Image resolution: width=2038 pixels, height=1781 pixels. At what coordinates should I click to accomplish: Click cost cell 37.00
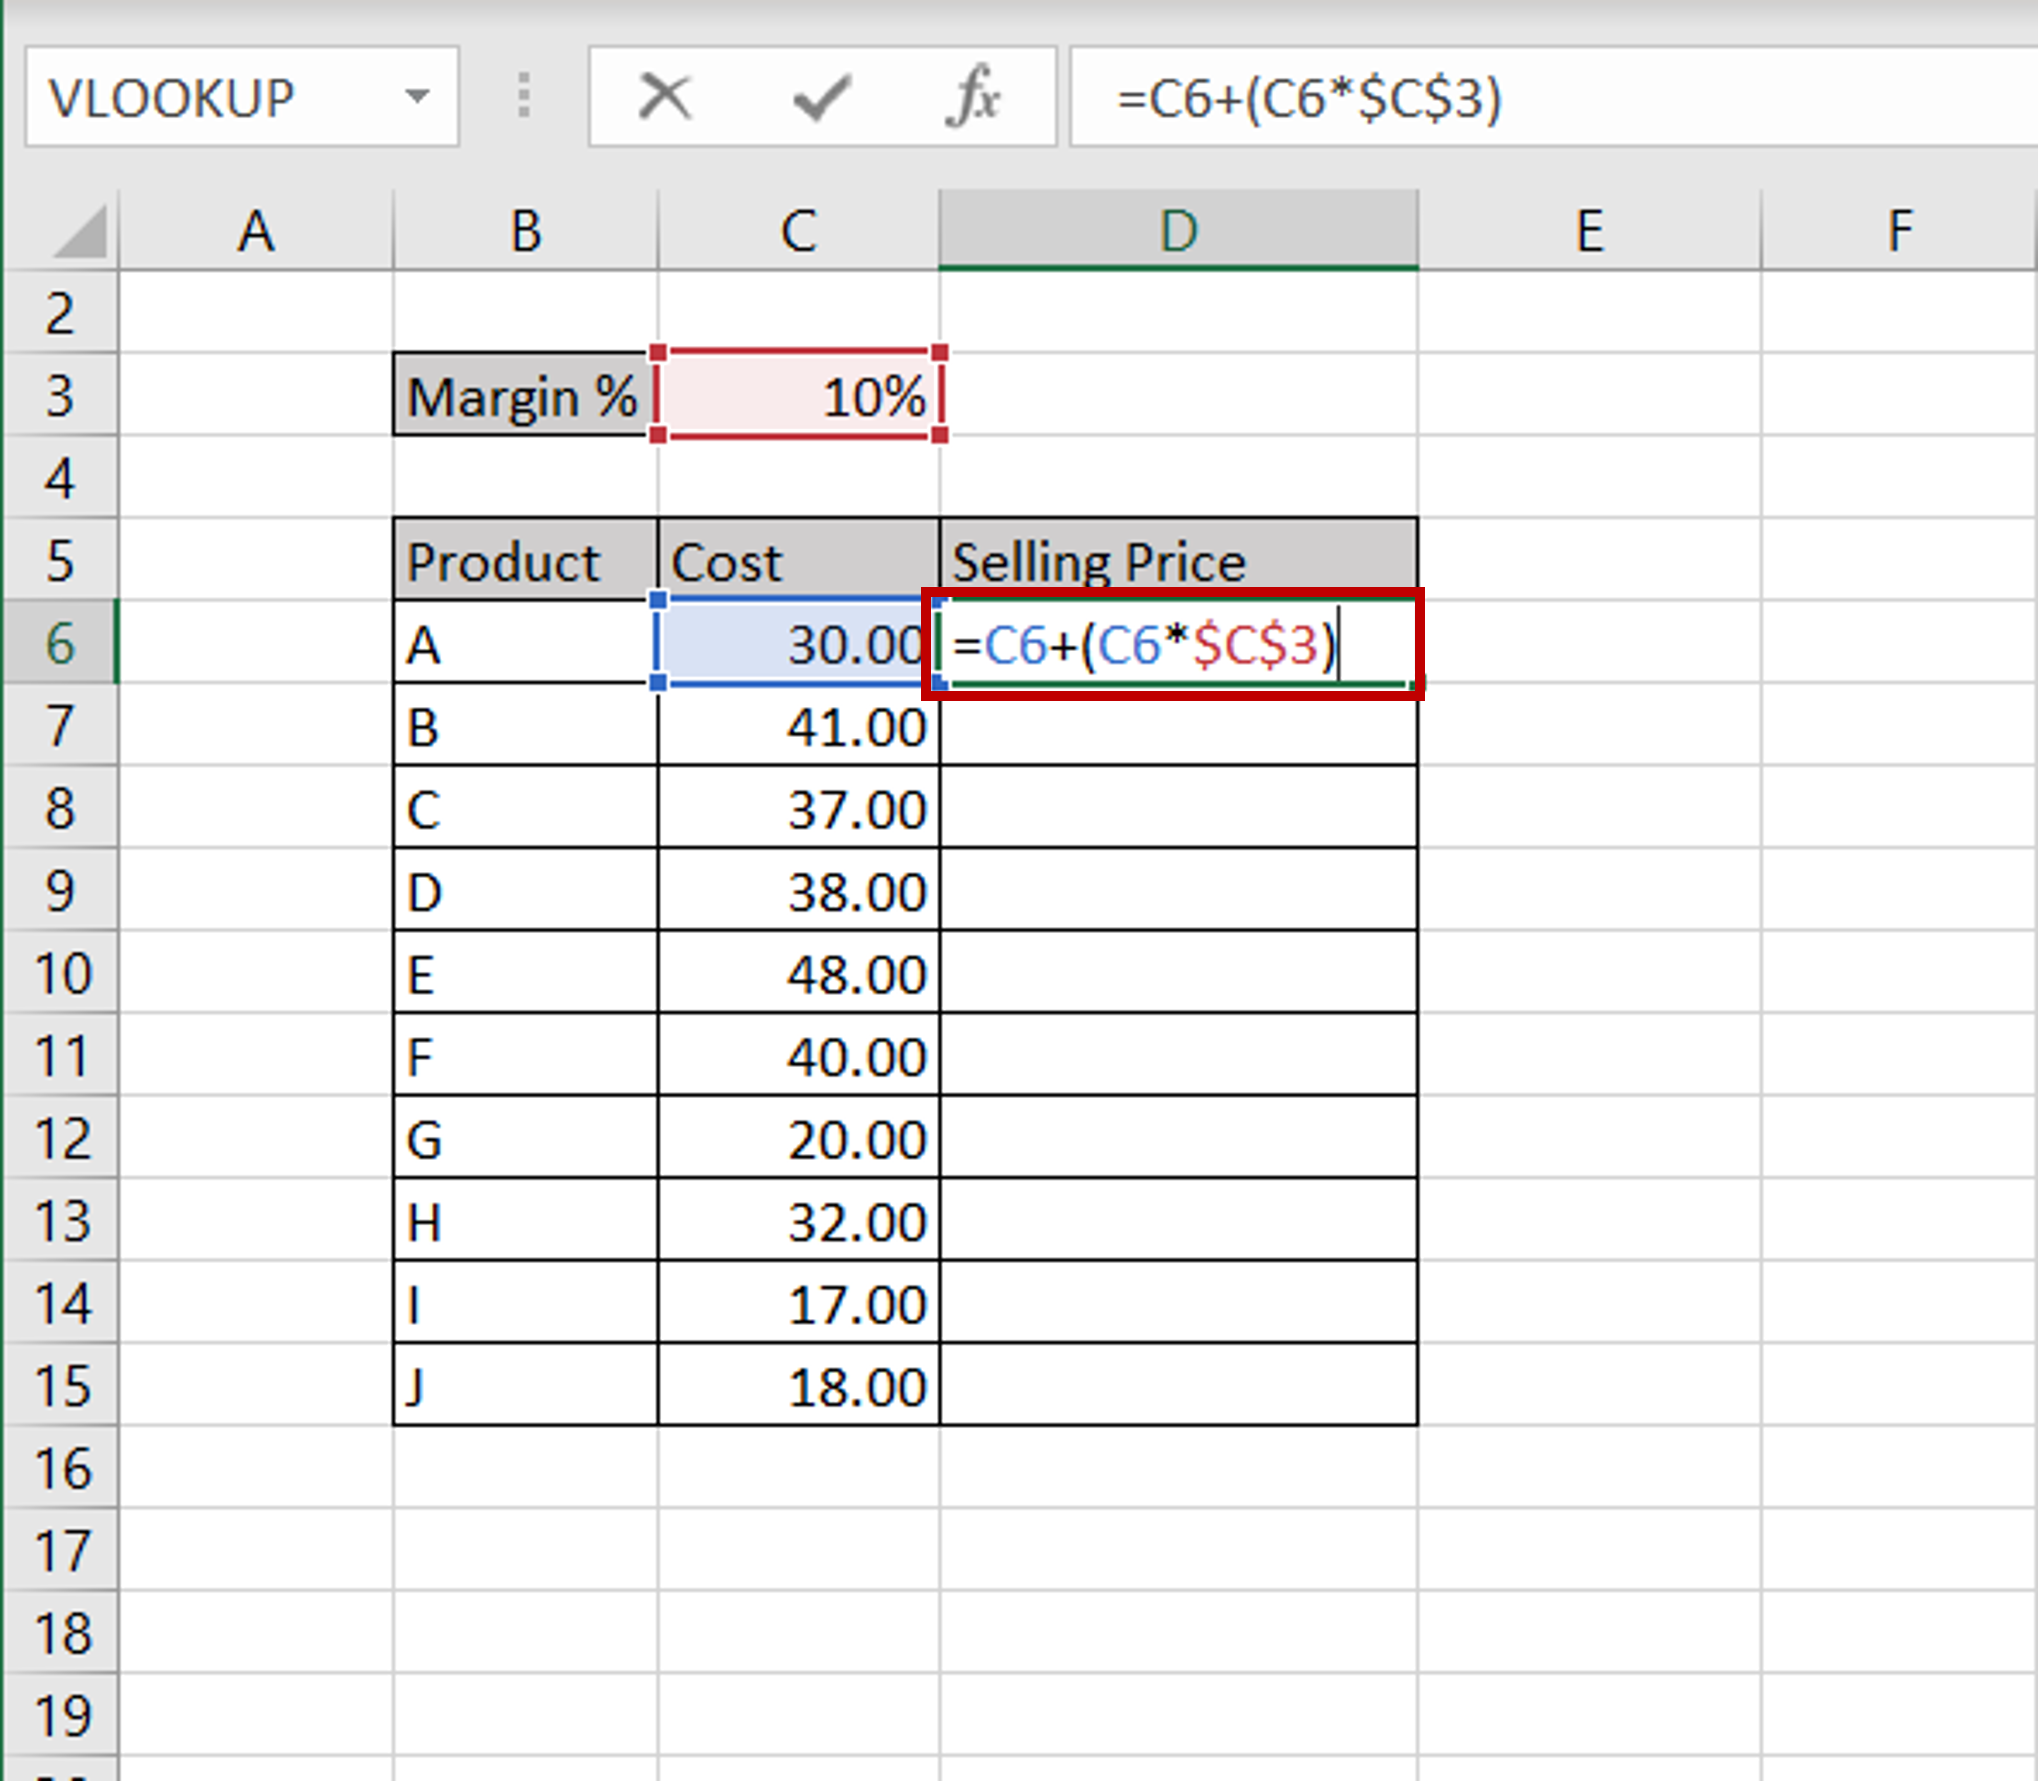tap(799, 807)
